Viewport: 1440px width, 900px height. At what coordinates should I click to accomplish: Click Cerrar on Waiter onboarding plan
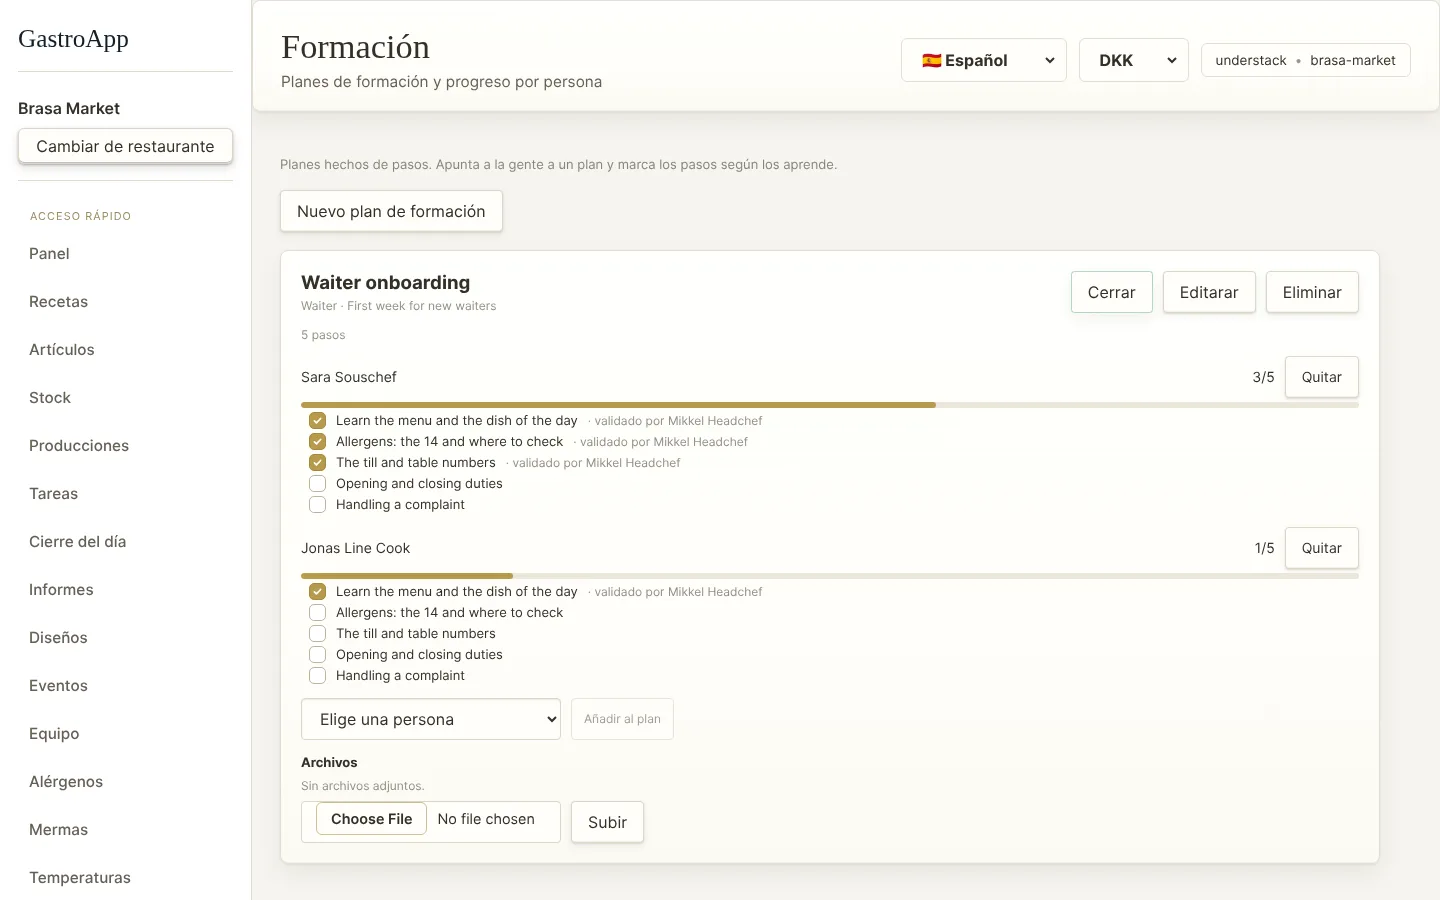(x=1112, y=292)
